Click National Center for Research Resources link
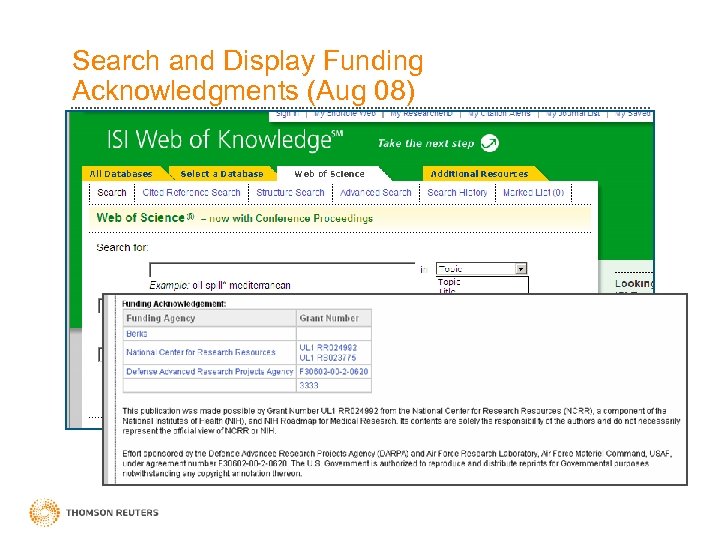Viewport: 720px width, 540px height. pyautogui.click(x=201, y=352)
